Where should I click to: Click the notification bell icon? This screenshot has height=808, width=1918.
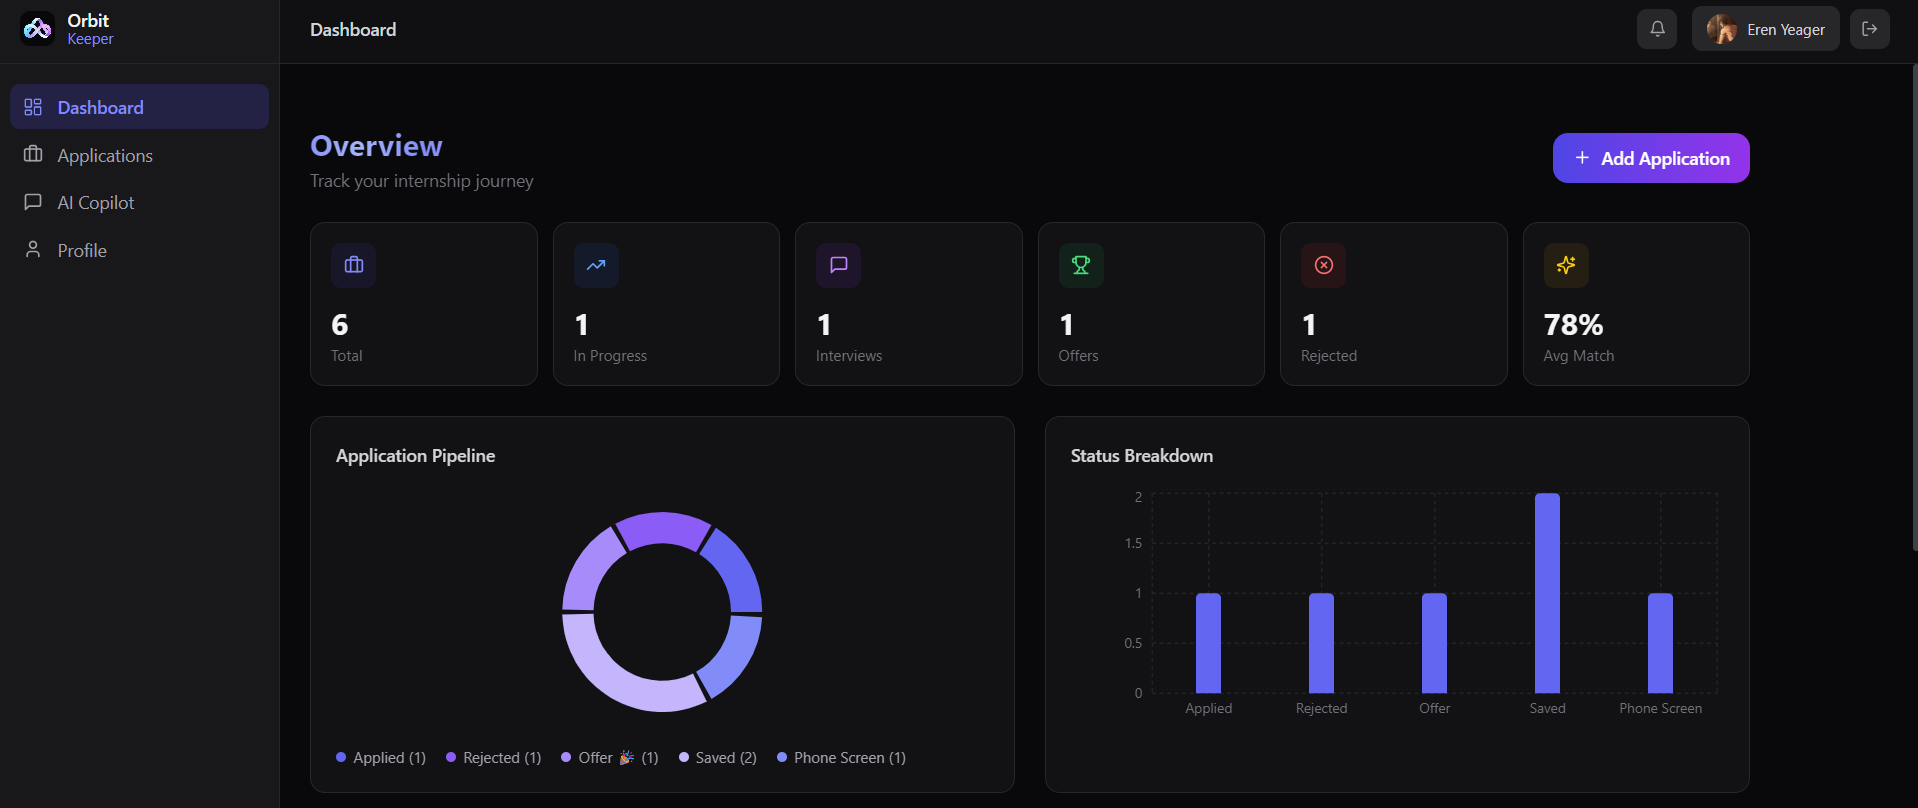pyautogui.click(x=1657, y=29)
